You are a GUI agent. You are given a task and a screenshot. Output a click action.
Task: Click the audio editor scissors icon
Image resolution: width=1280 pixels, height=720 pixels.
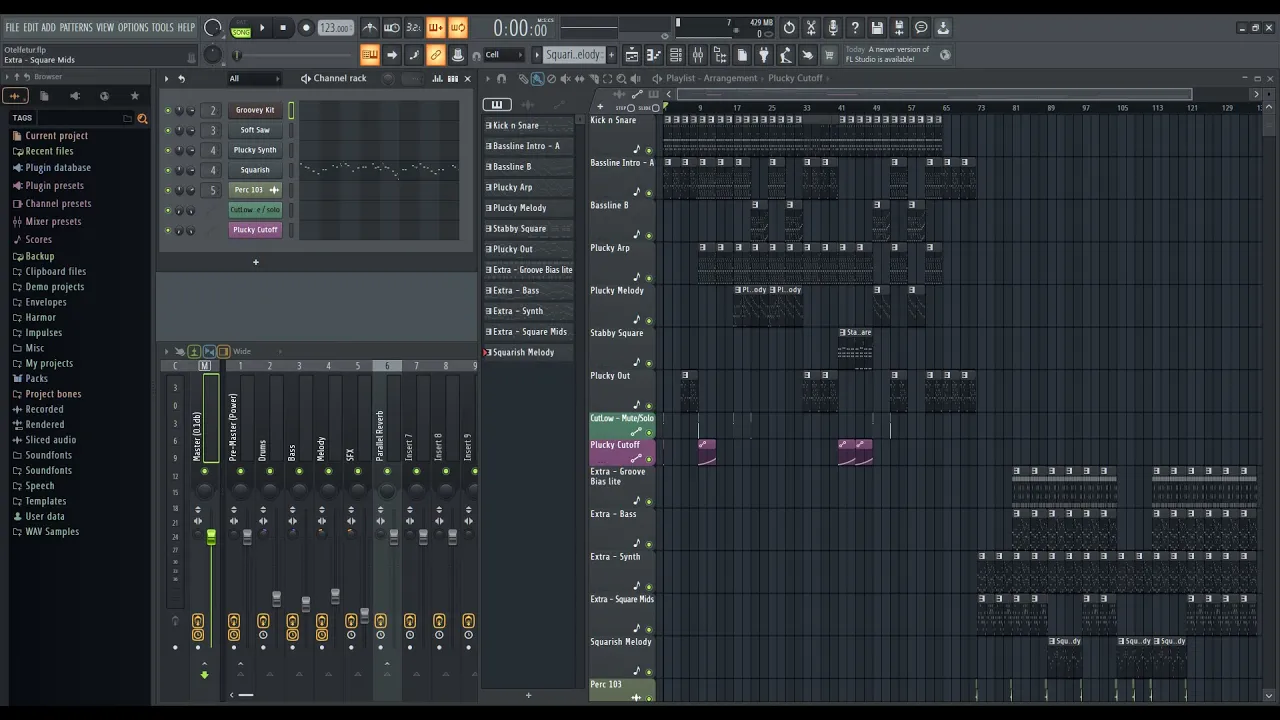pyautogui.click(x=811, y=28)
